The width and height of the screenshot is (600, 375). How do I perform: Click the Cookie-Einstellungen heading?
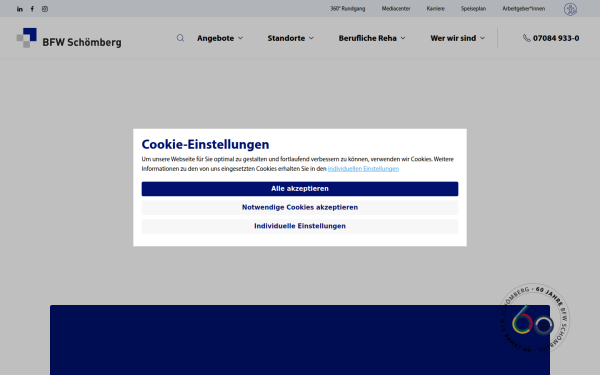(205, 144)
